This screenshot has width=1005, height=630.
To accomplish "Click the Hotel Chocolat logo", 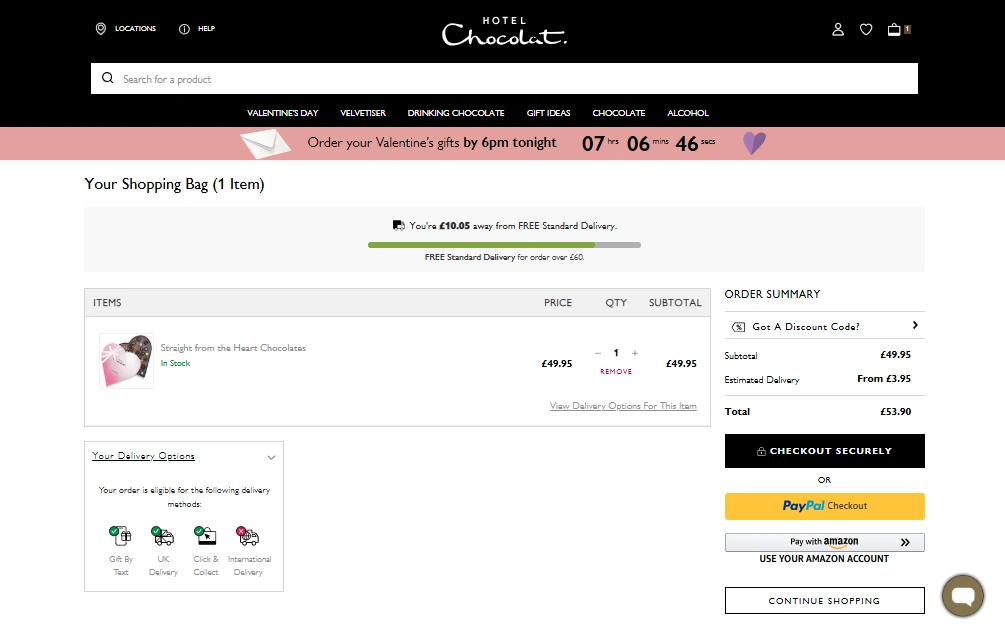I will point(504,32).
